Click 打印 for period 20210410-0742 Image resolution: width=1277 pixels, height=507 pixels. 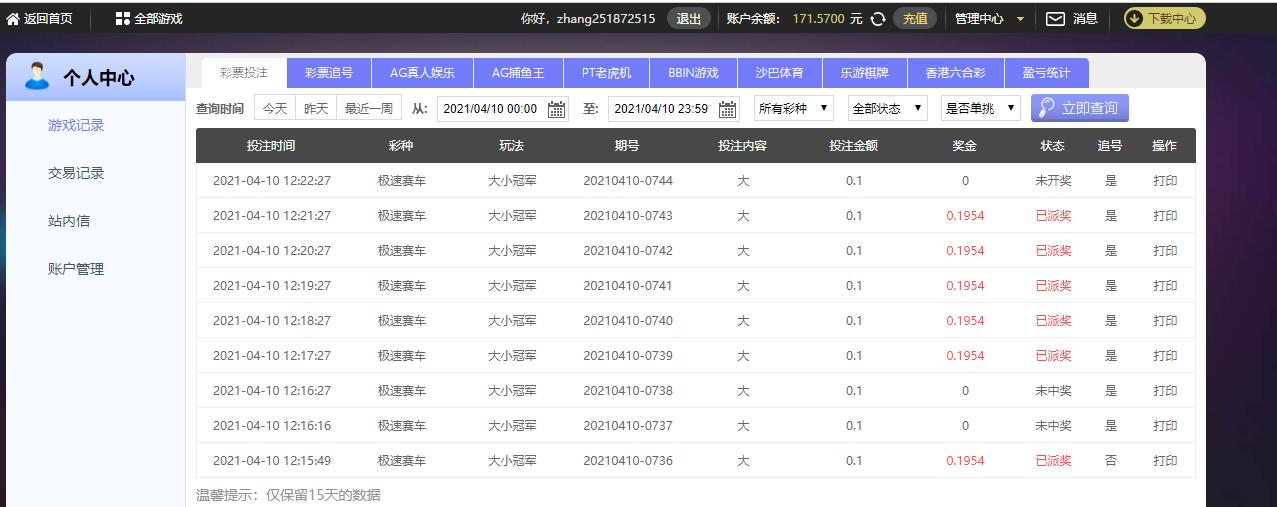tap(1165, 251)
